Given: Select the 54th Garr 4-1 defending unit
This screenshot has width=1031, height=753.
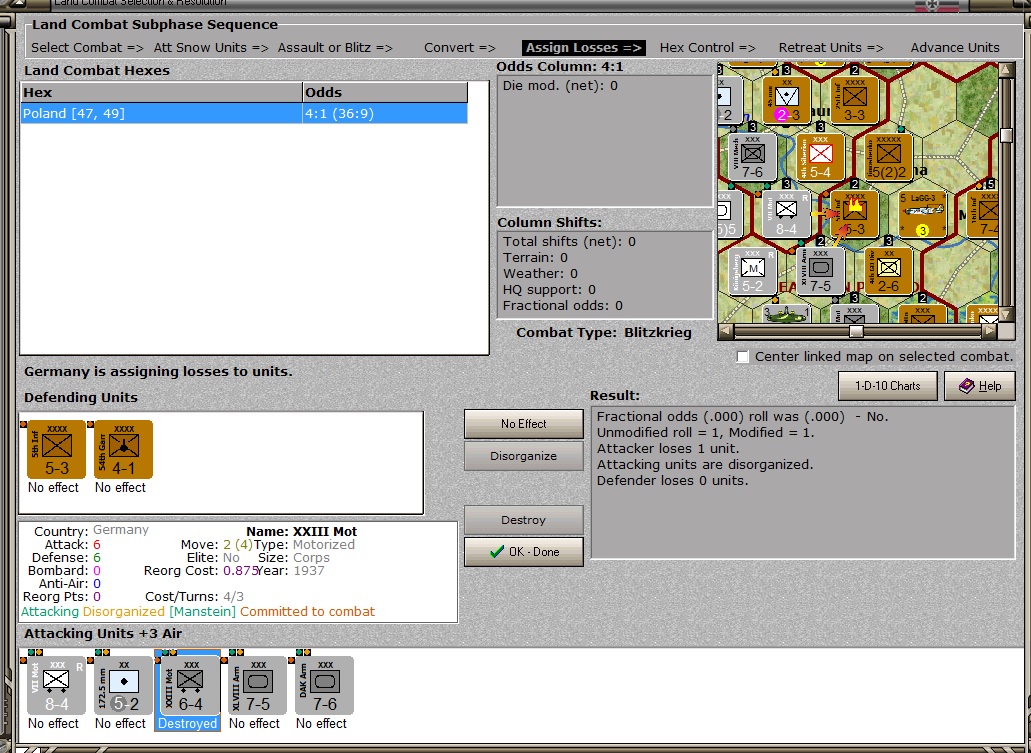Looking at the screenshot, I should [x=123, y=450].
